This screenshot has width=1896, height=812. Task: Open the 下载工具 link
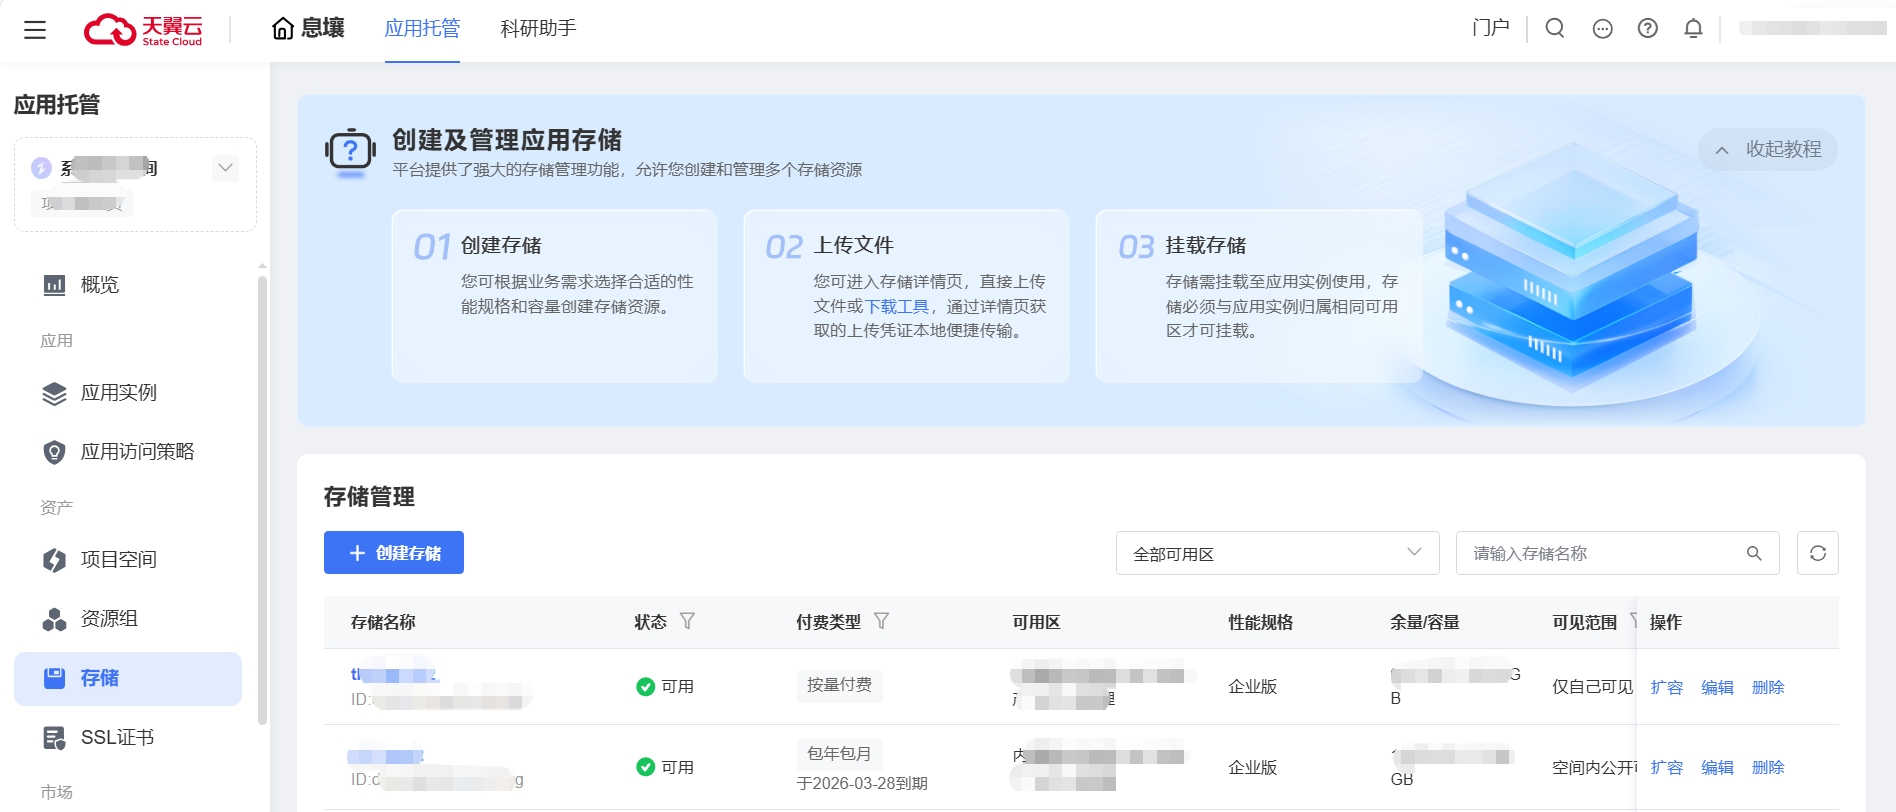[896, 306]
